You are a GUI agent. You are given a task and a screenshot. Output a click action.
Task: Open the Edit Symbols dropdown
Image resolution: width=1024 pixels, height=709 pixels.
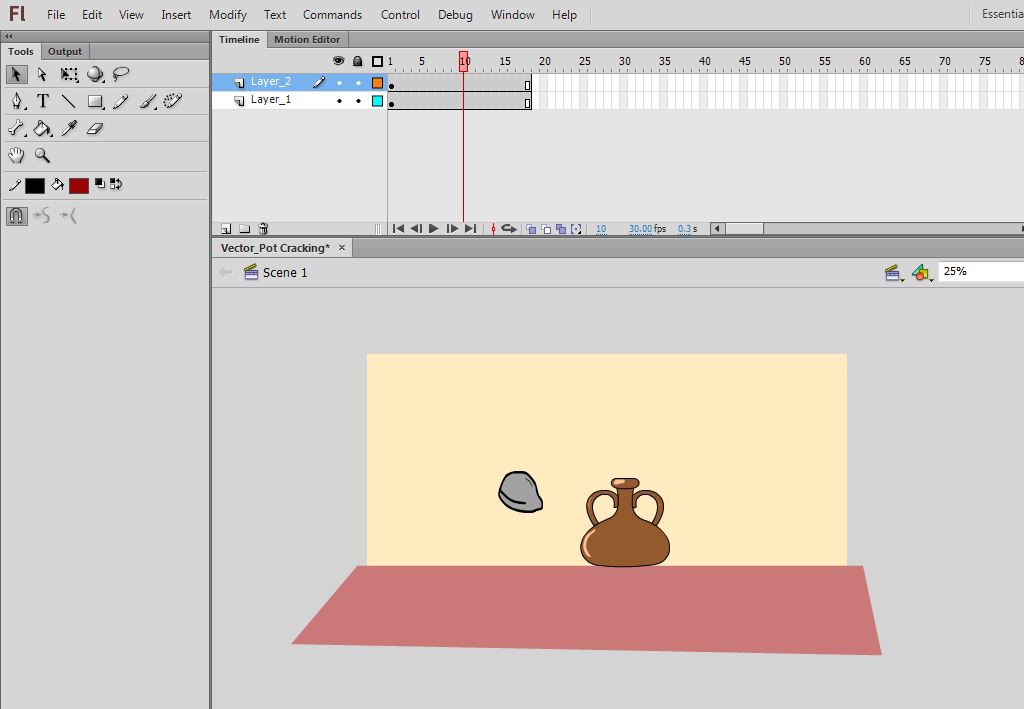point(922,272)
